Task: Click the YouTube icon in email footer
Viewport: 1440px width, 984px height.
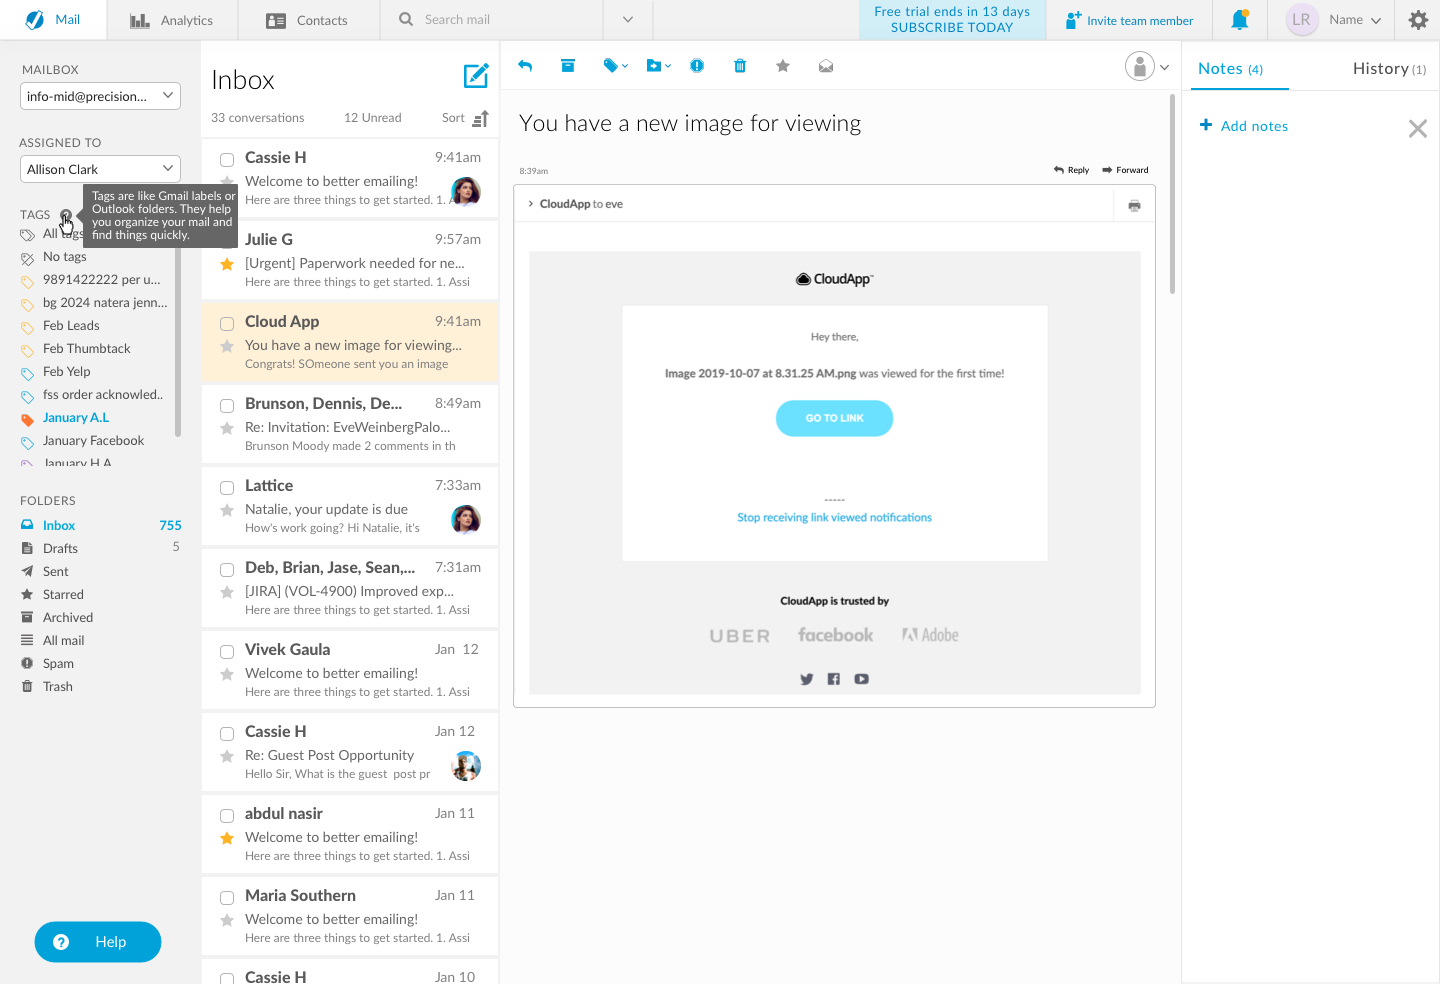Action: (862, 679)
